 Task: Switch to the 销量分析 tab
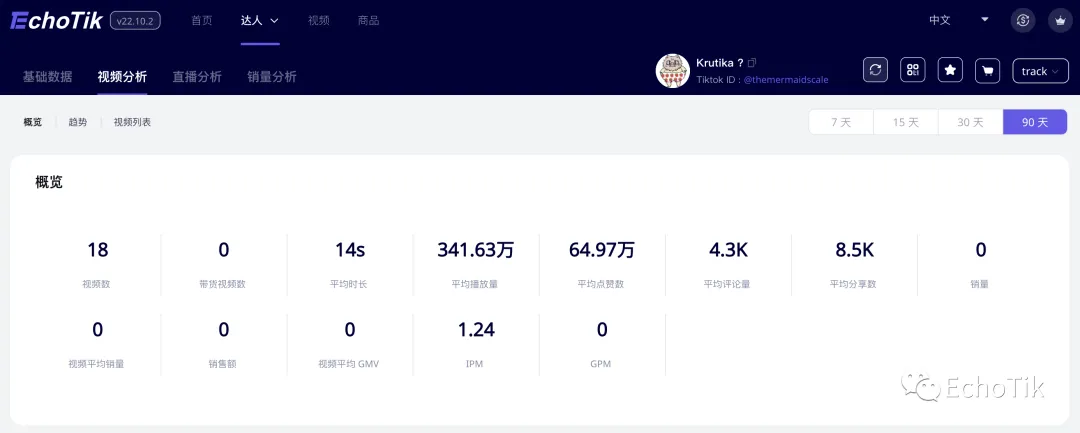click(x=271, y=76)
